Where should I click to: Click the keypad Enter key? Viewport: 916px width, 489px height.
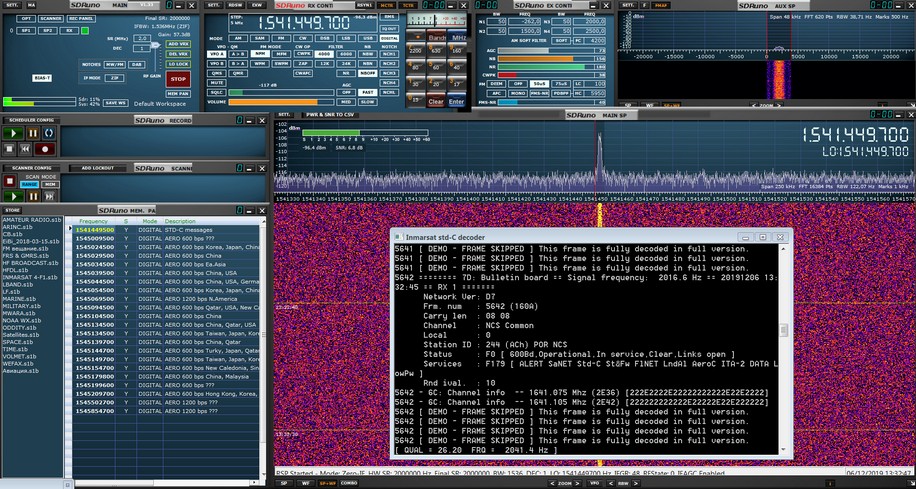[x=457, y=101]
